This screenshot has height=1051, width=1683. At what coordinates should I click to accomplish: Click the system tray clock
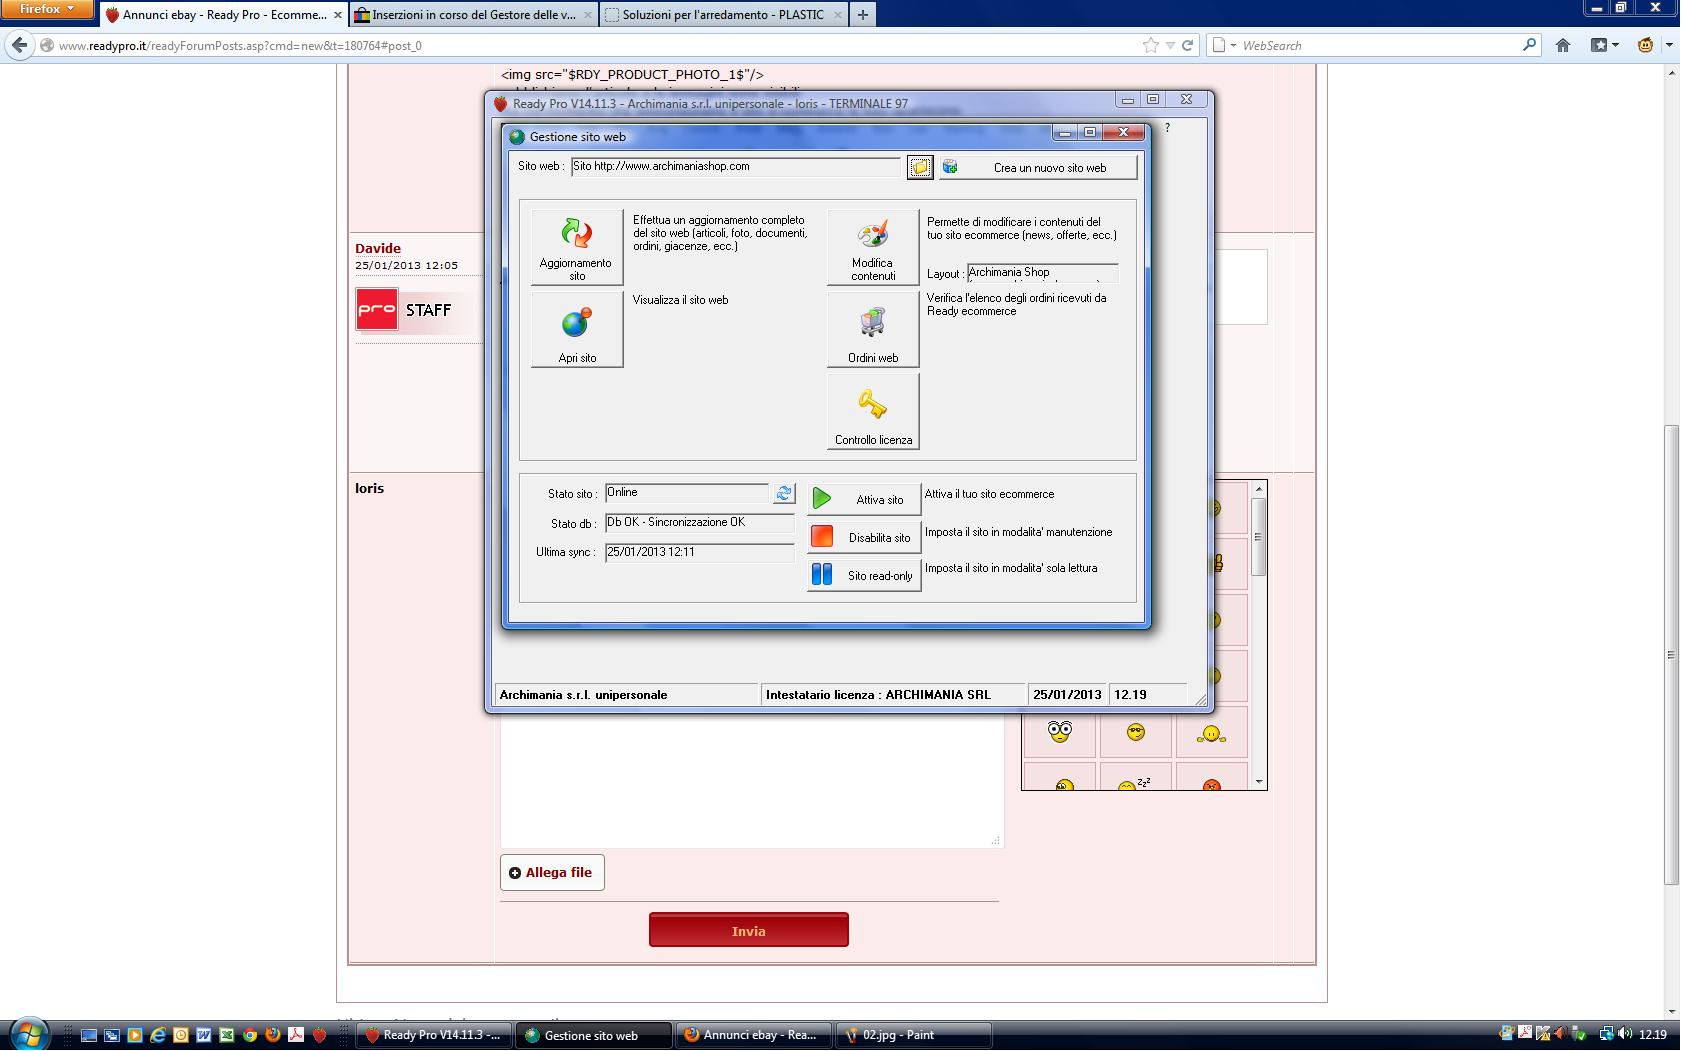[1653, 1035]
